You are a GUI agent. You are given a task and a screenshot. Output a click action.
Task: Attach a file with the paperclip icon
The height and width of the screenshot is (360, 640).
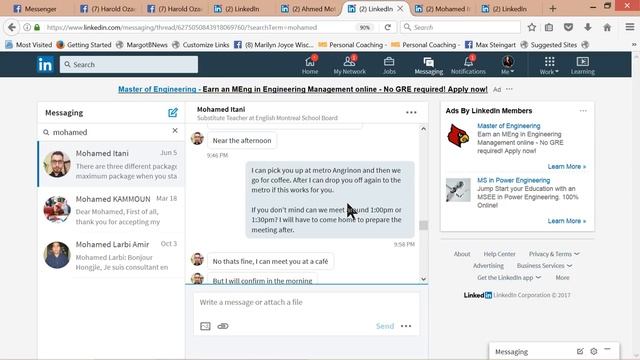click(x=223, y=326)
